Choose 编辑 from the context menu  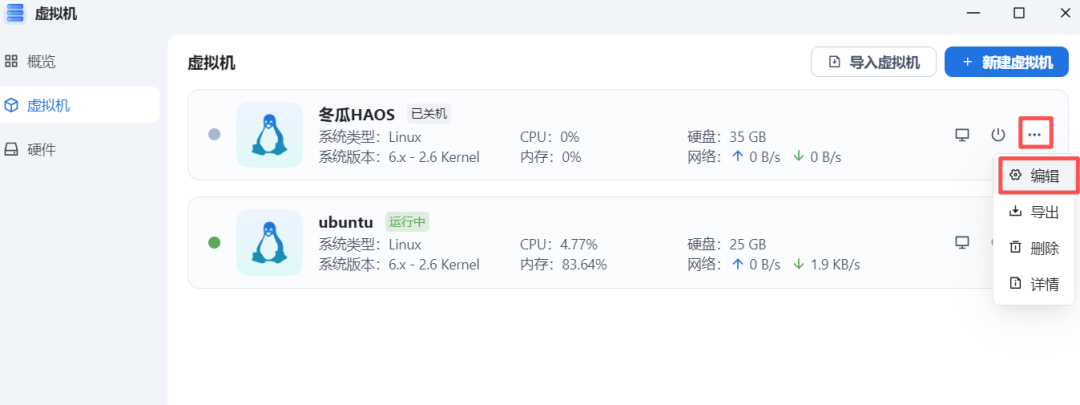pyautogui.click(x=1034, y=176)
